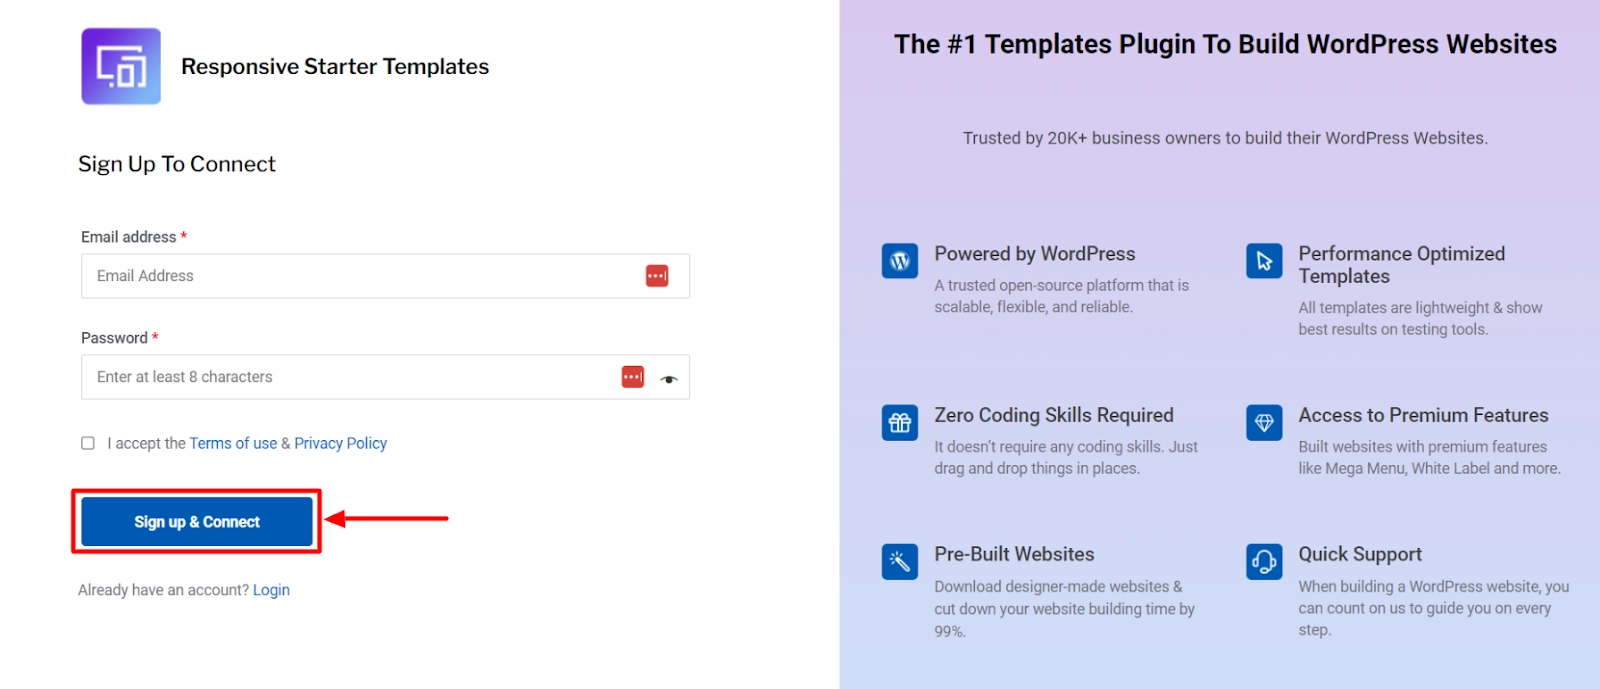Toggle password visibility with the eye icon

[x=669, y=379]
